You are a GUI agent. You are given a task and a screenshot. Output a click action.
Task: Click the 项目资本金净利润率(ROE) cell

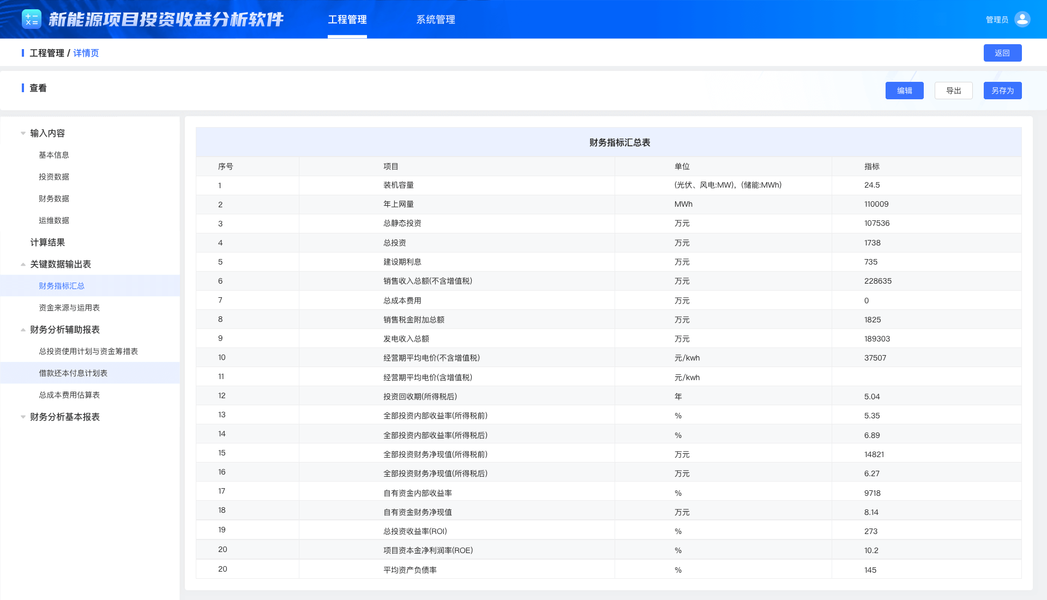click(428, 551)
